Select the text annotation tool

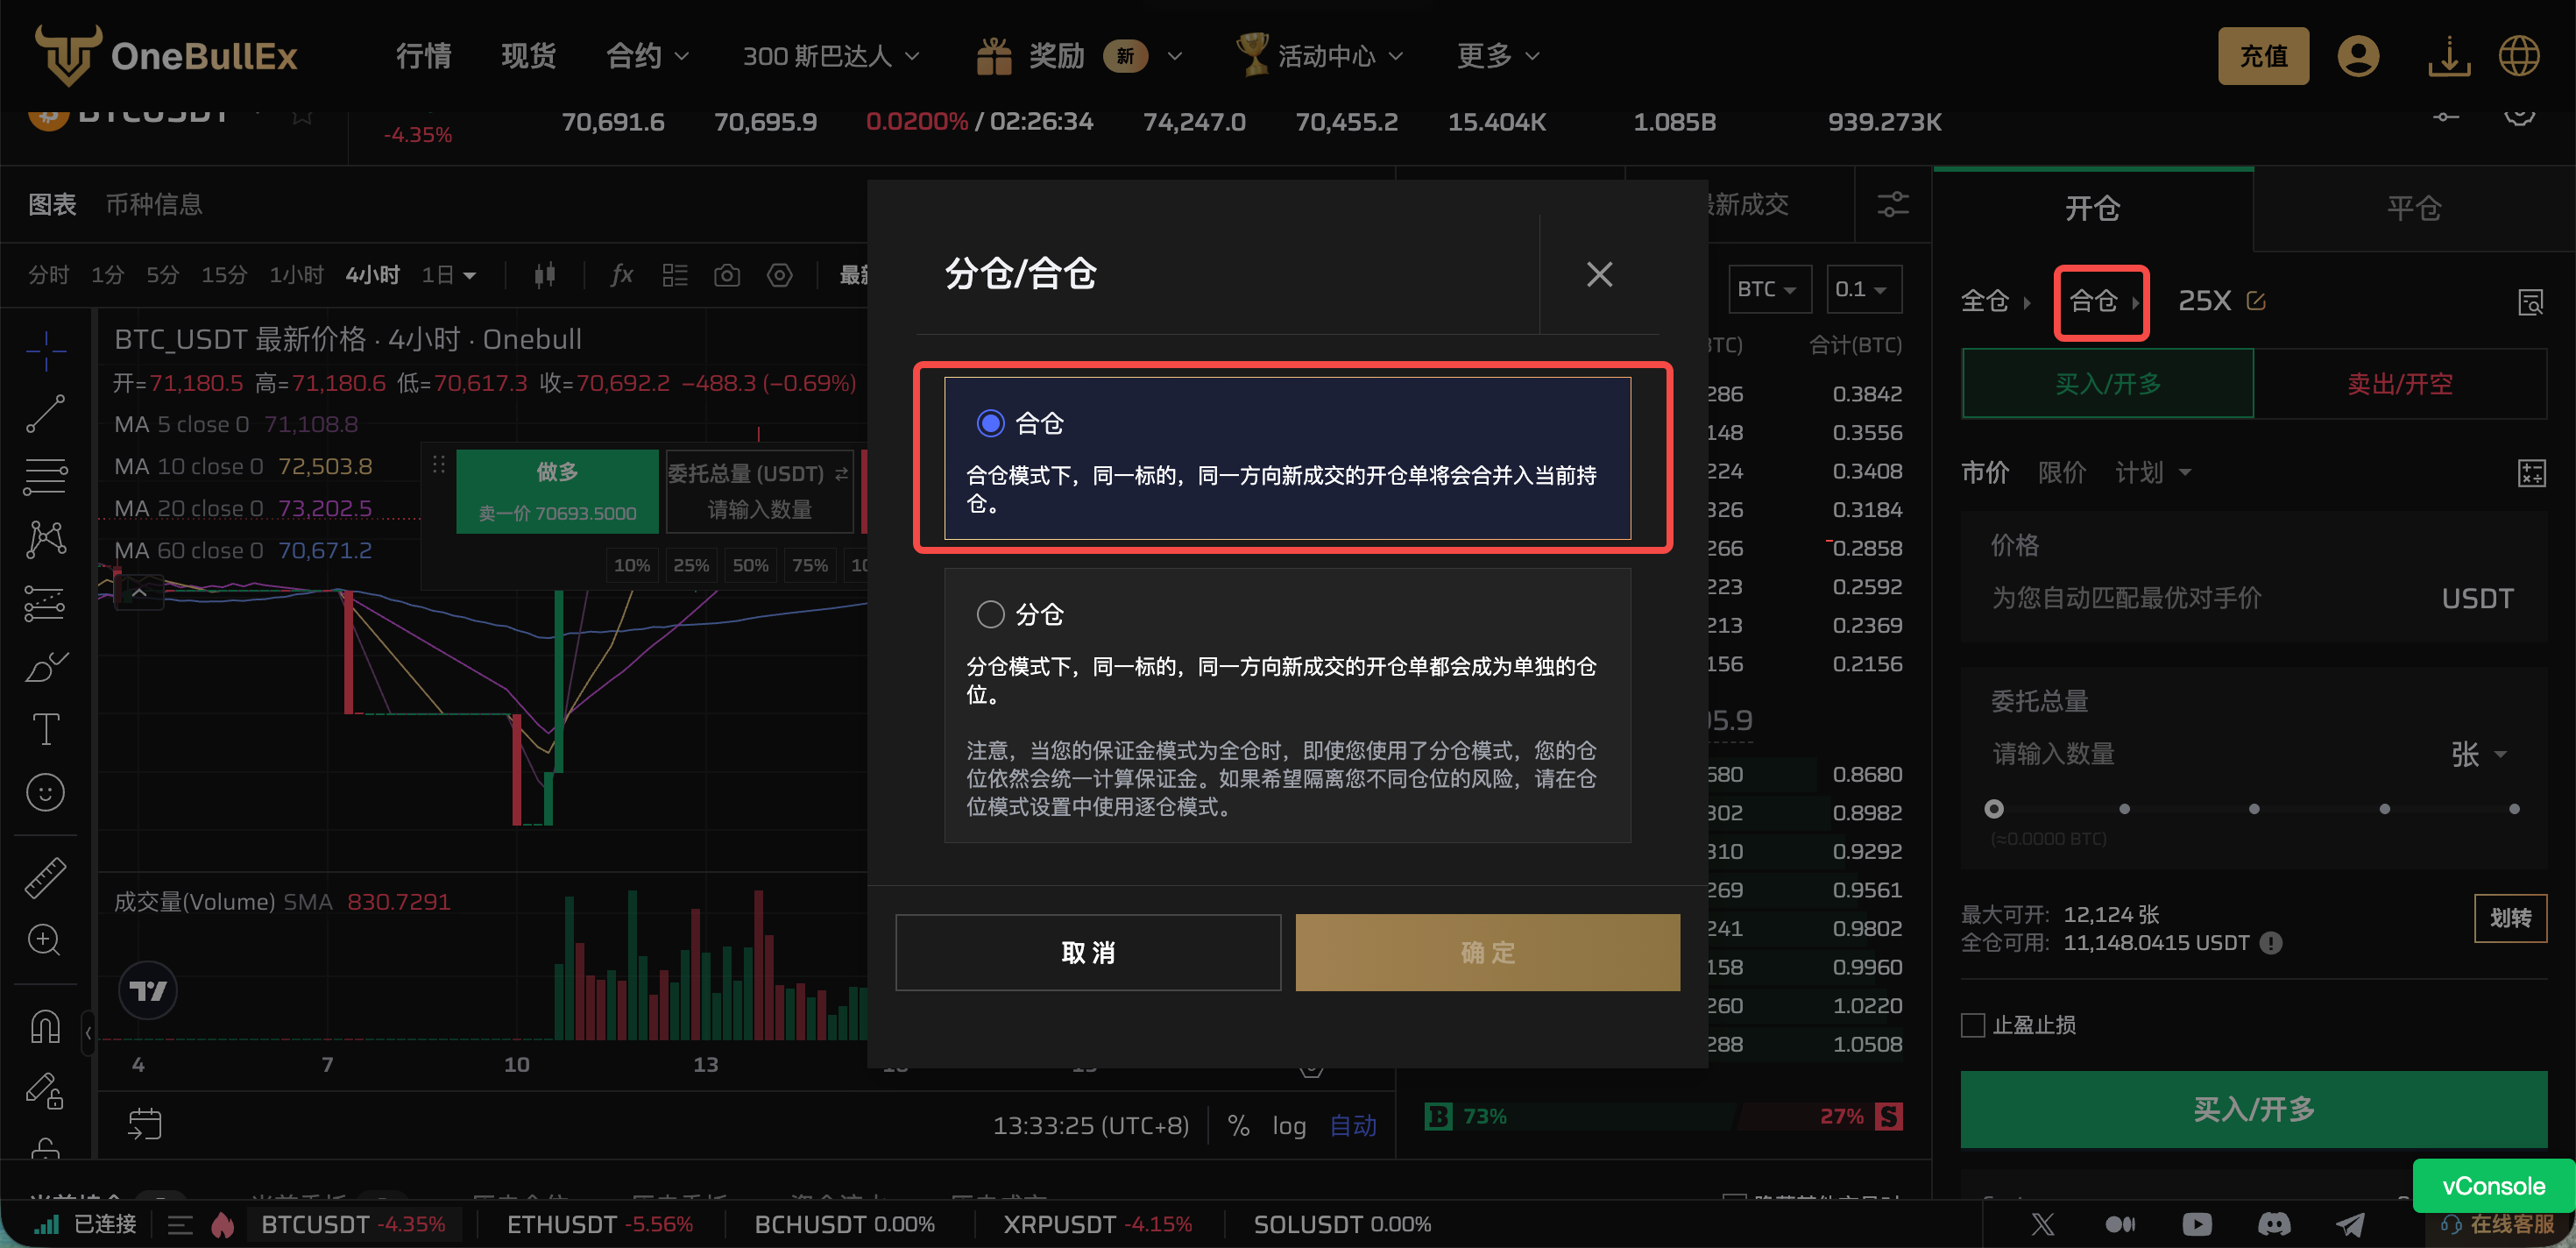46,729
